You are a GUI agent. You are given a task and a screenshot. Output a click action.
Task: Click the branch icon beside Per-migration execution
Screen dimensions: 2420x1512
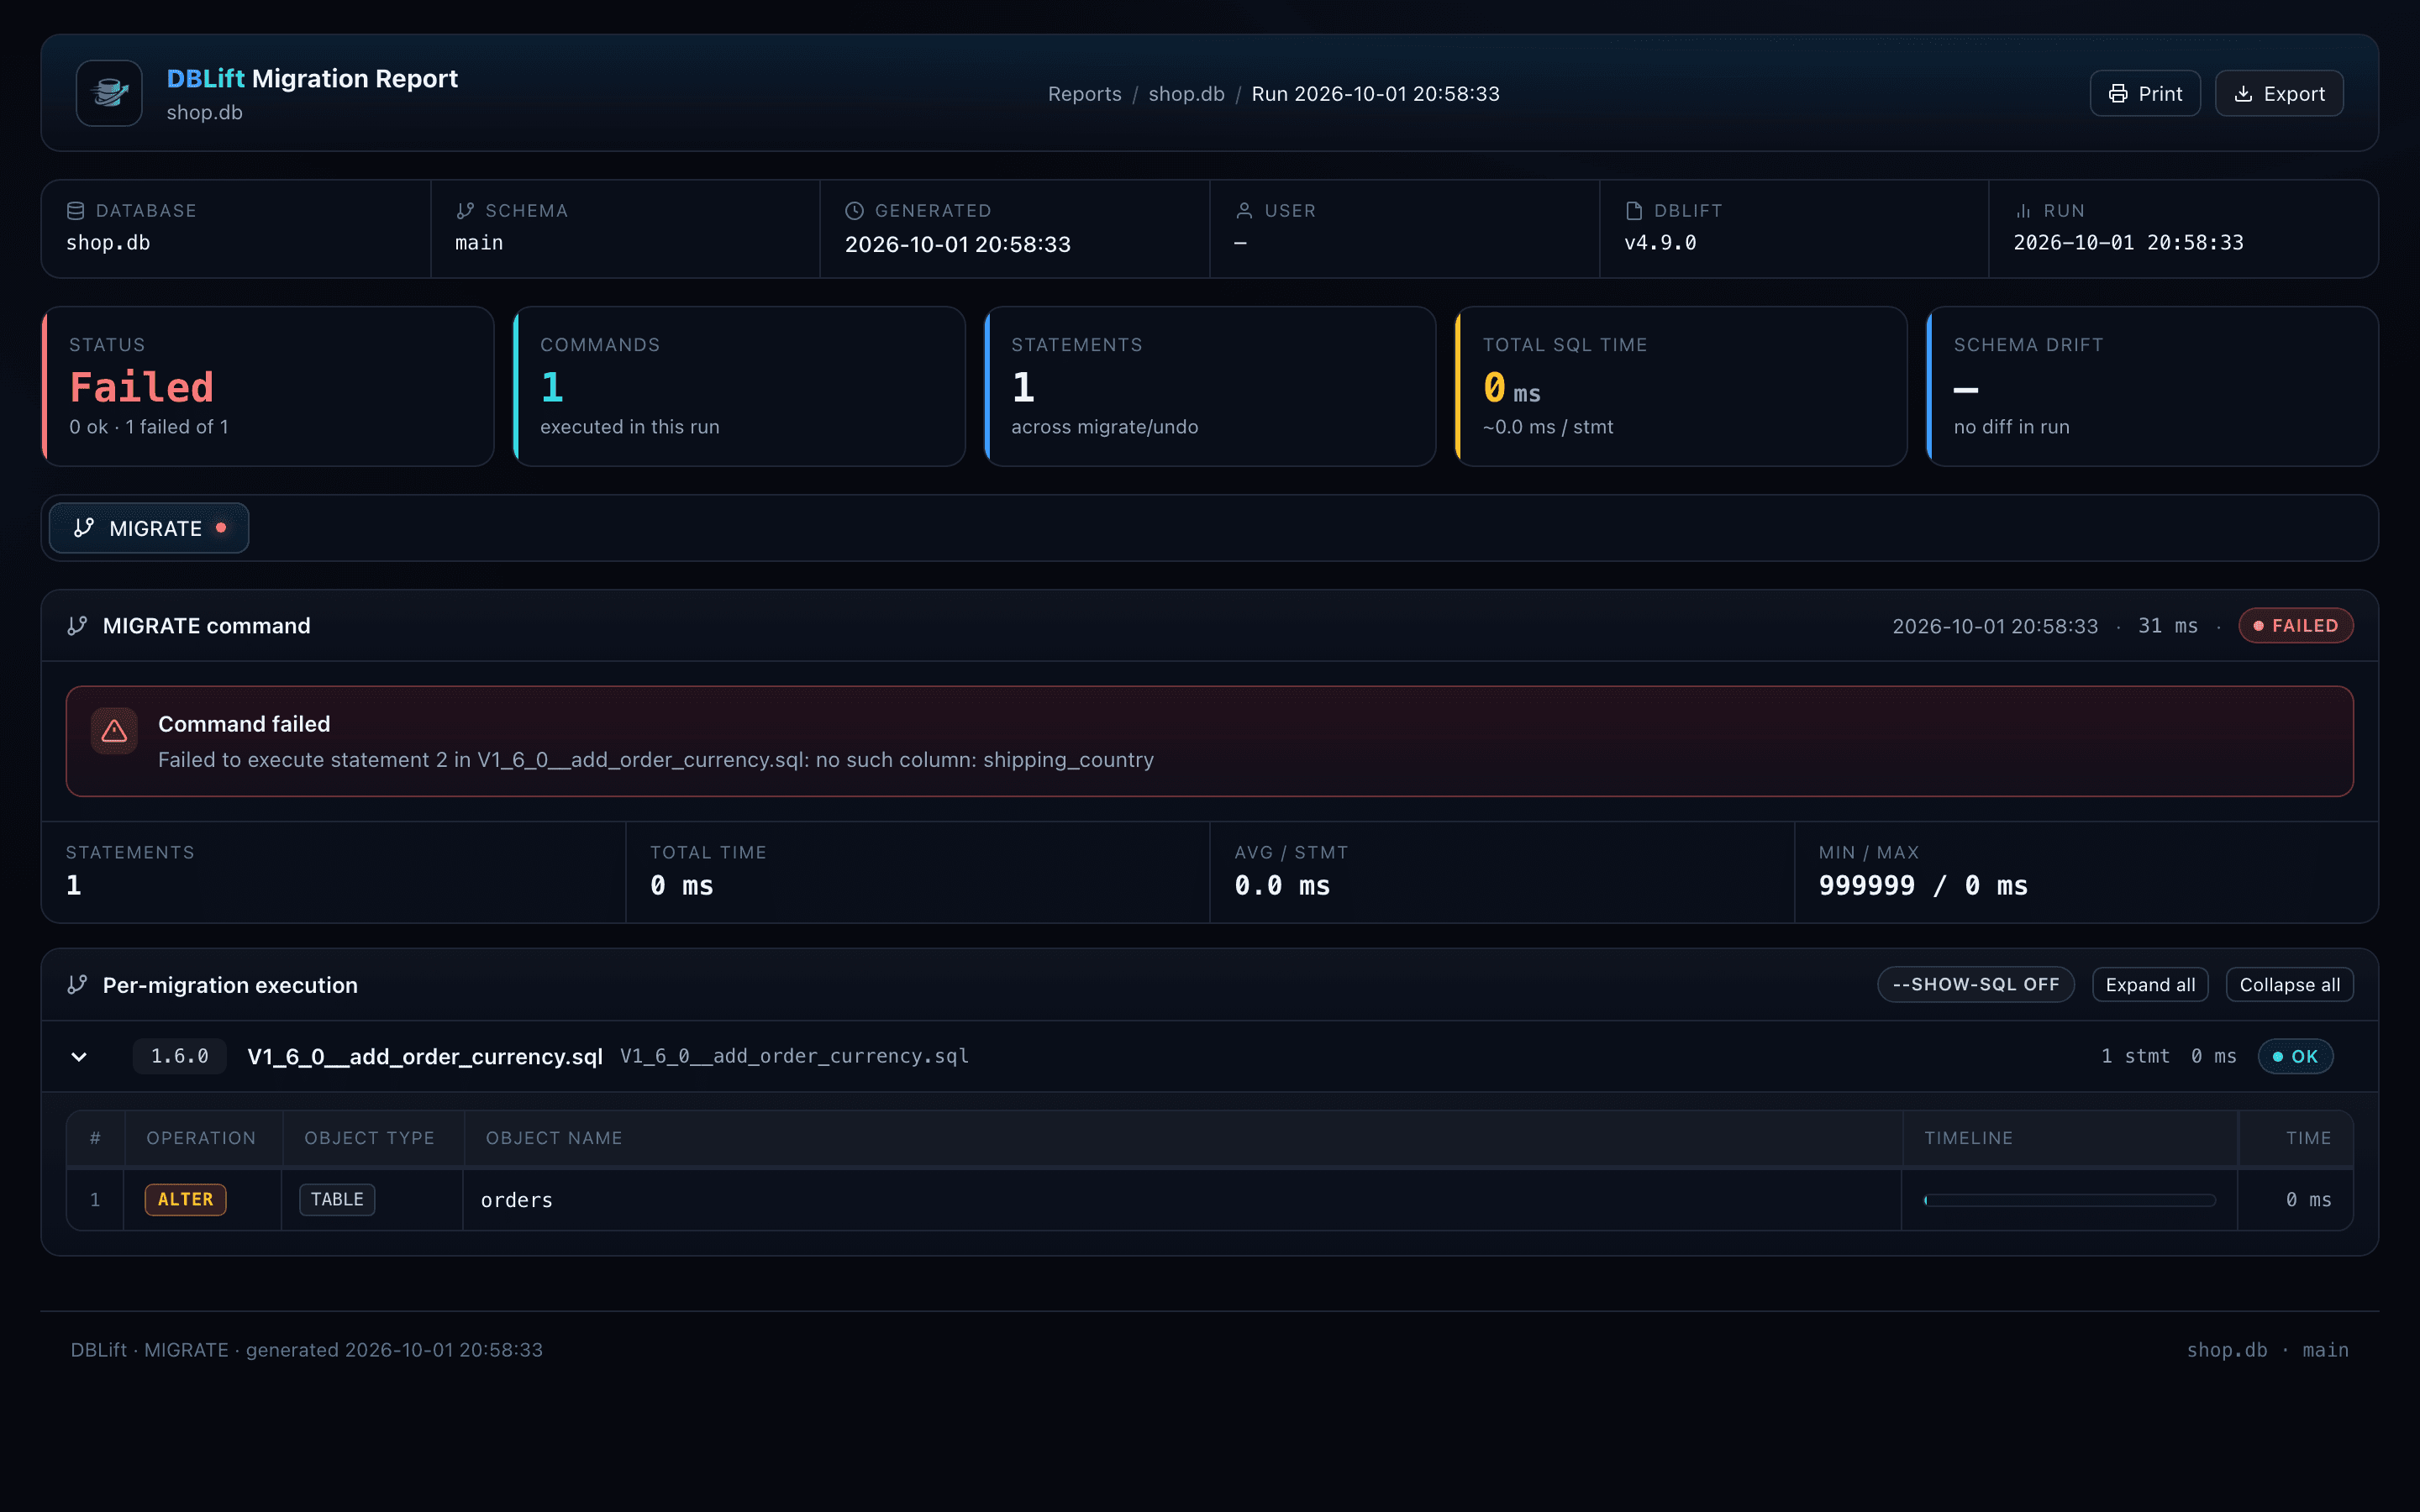(77, 984)
